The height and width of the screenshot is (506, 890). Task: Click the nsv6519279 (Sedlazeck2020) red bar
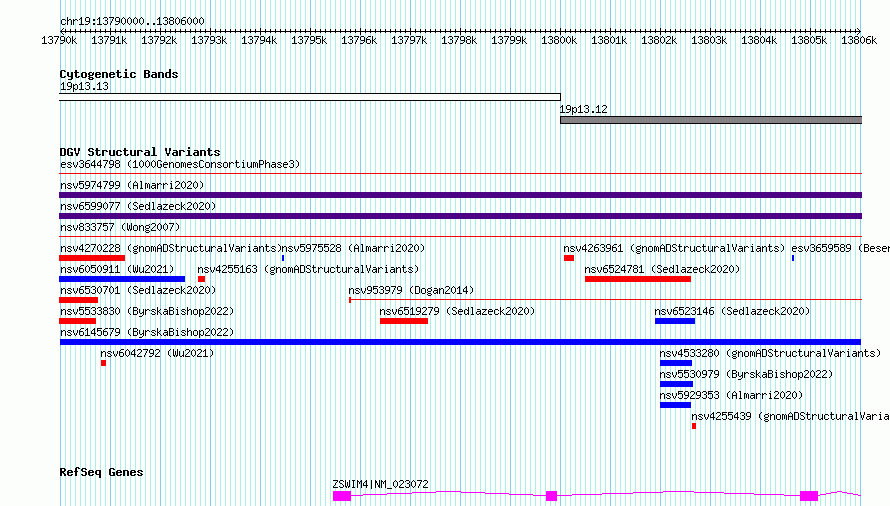point(404,321)
